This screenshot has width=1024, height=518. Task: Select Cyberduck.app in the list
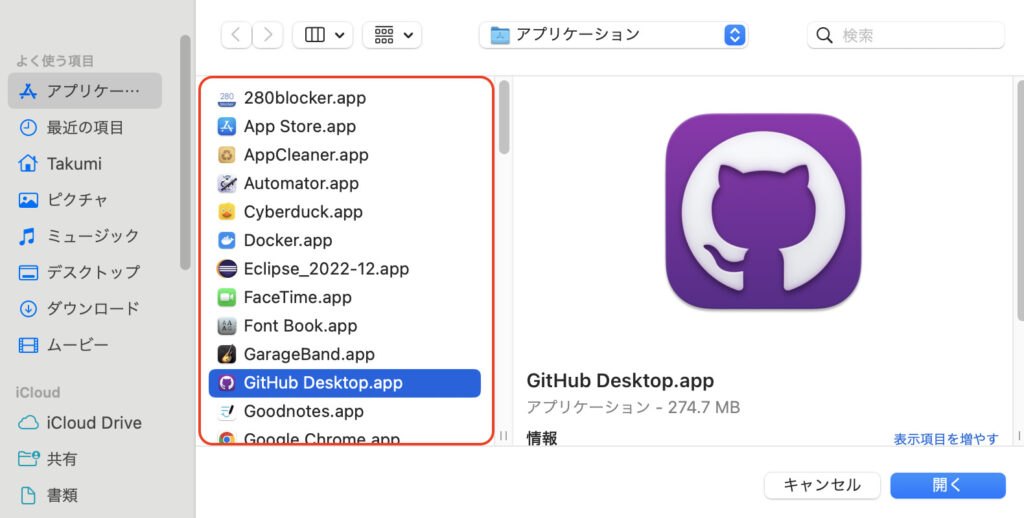[x=345, y=212]
